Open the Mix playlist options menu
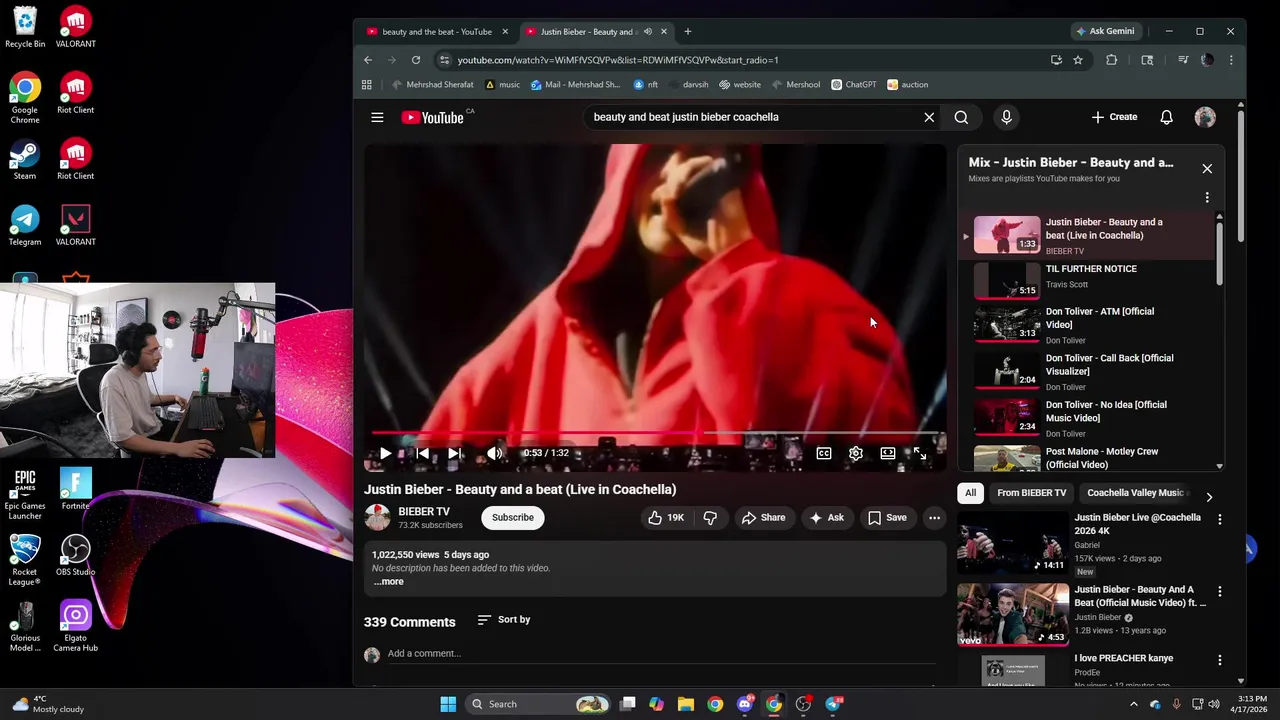The image size is (1280, 720). click(1207, 198)
